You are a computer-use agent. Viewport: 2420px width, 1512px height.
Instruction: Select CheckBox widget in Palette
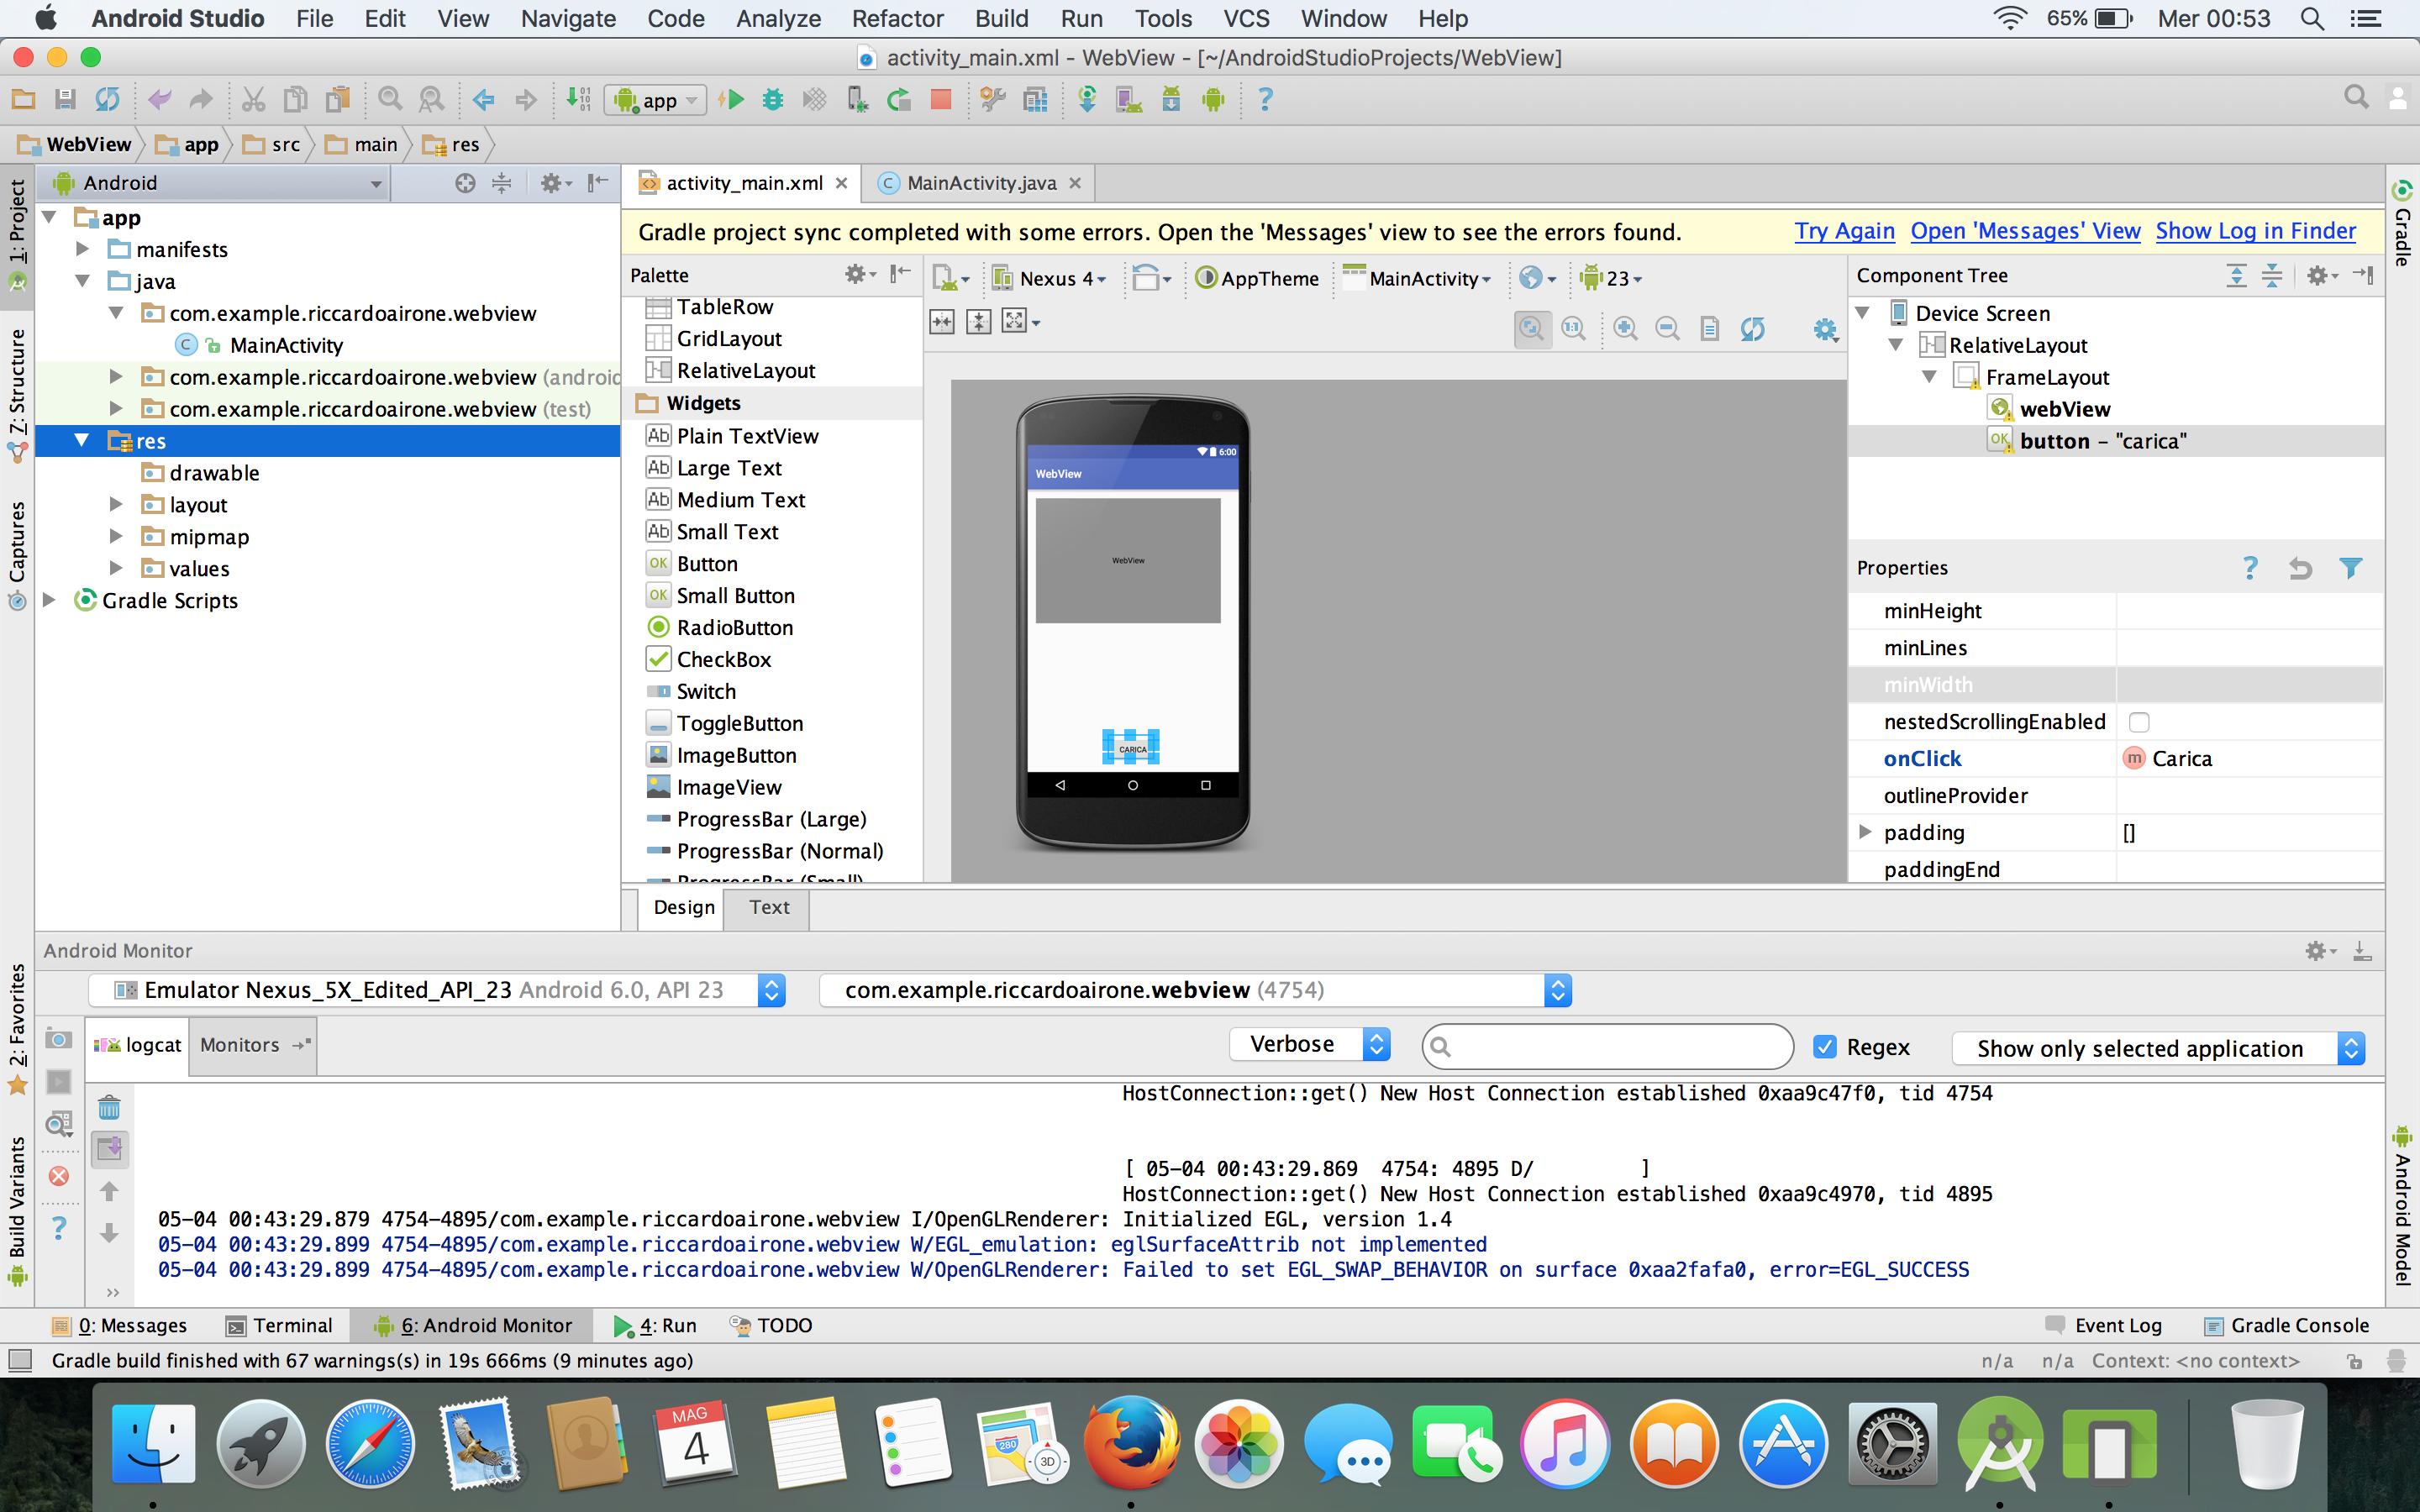point(723,659)
